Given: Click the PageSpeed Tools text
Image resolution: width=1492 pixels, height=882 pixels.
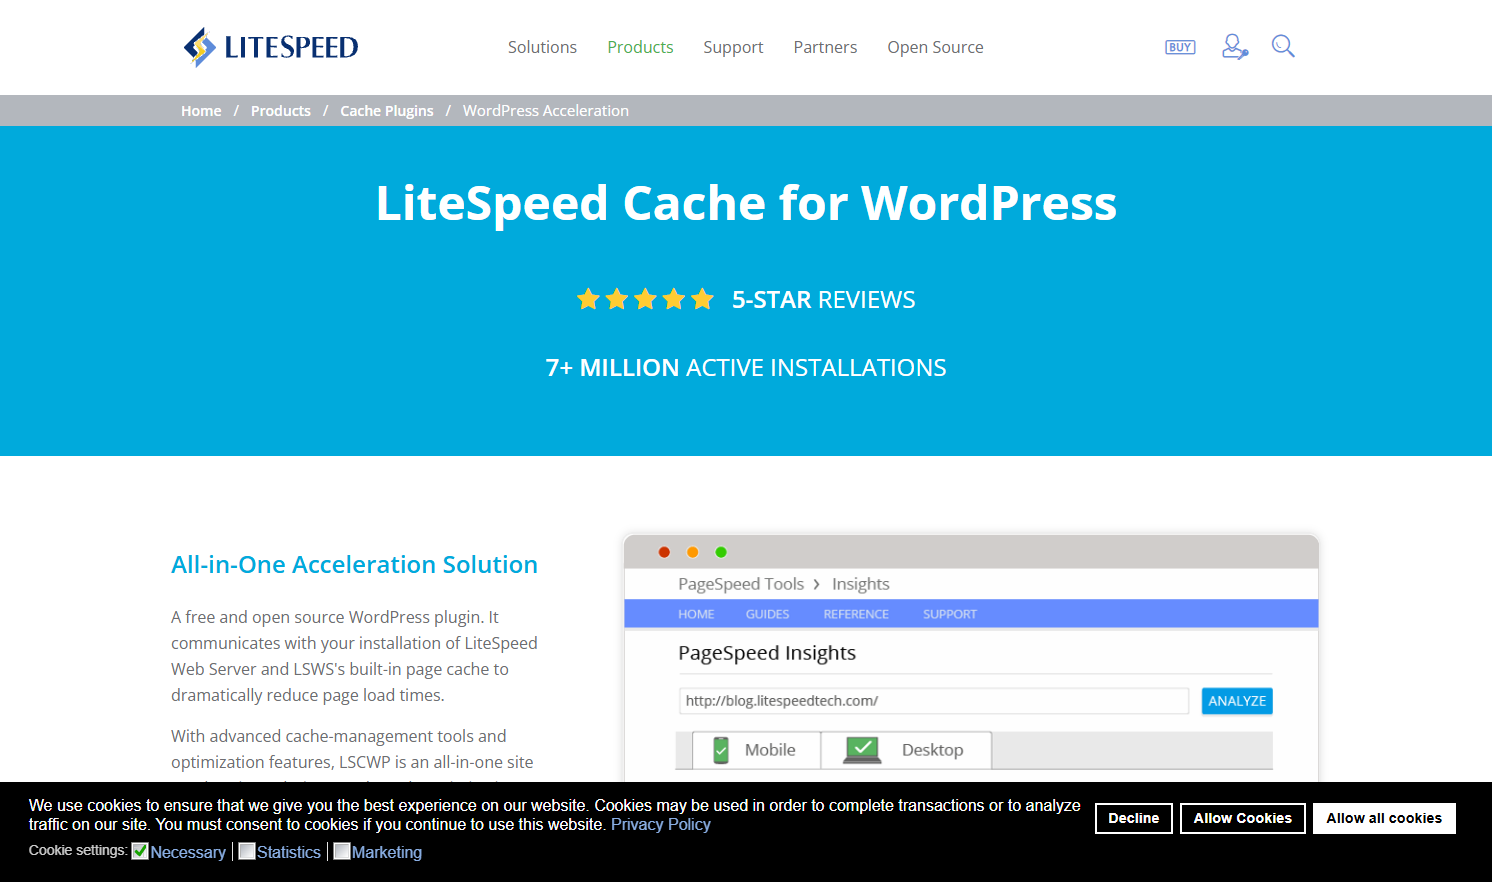Looking at the screenshot, I should pyautogui.click(x=741, y=584).
